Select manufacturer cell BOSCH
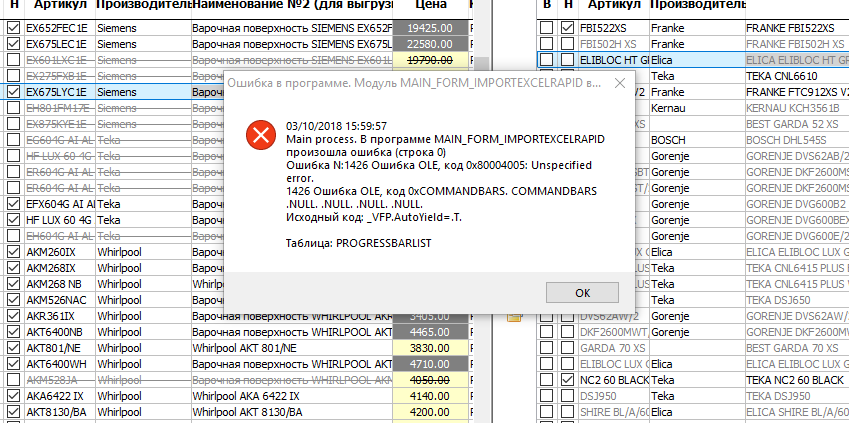Screen dimensions: 849x423 [x=696, y=140]
